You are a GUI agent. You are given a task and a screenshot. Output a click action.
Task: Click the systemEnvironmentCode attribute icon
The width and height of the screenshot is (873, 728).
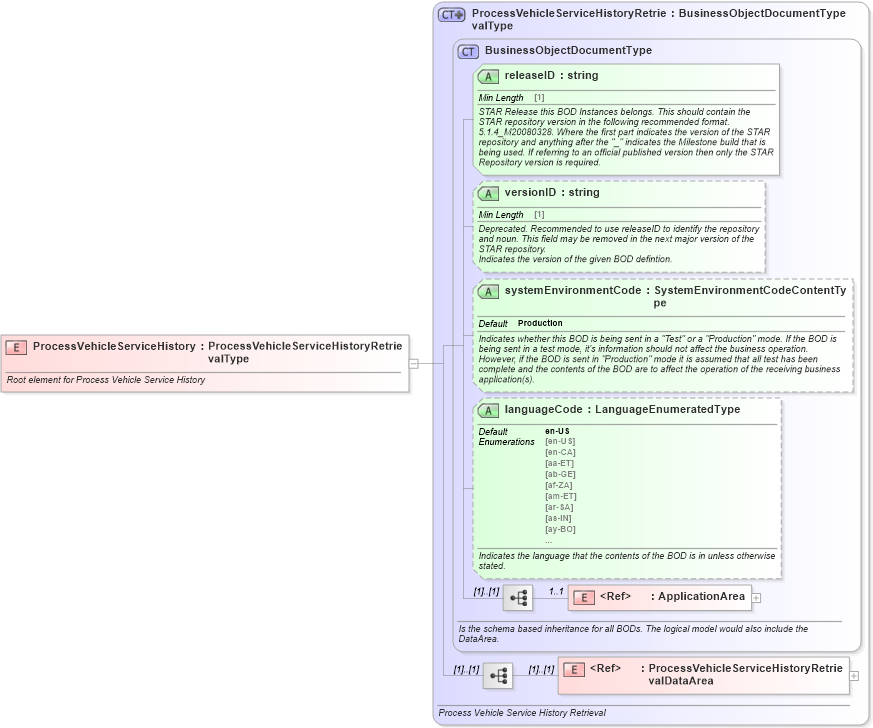(x=488, y=290)
